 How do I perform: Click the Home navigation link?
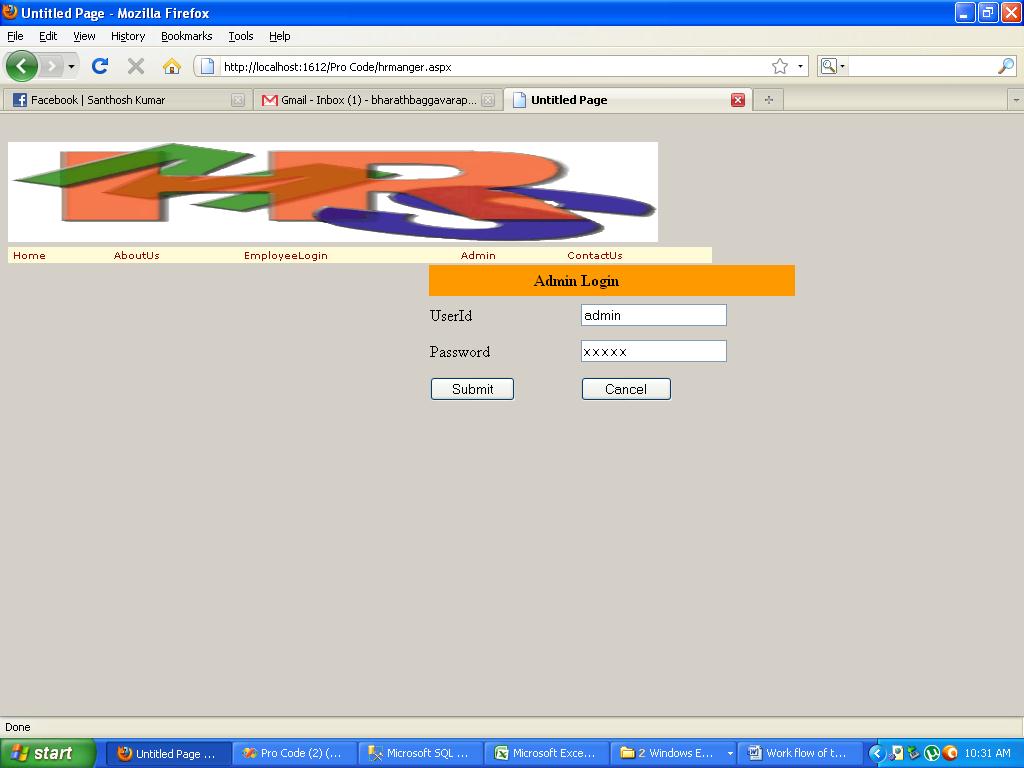pyautogui.click(x=29, y=255)
